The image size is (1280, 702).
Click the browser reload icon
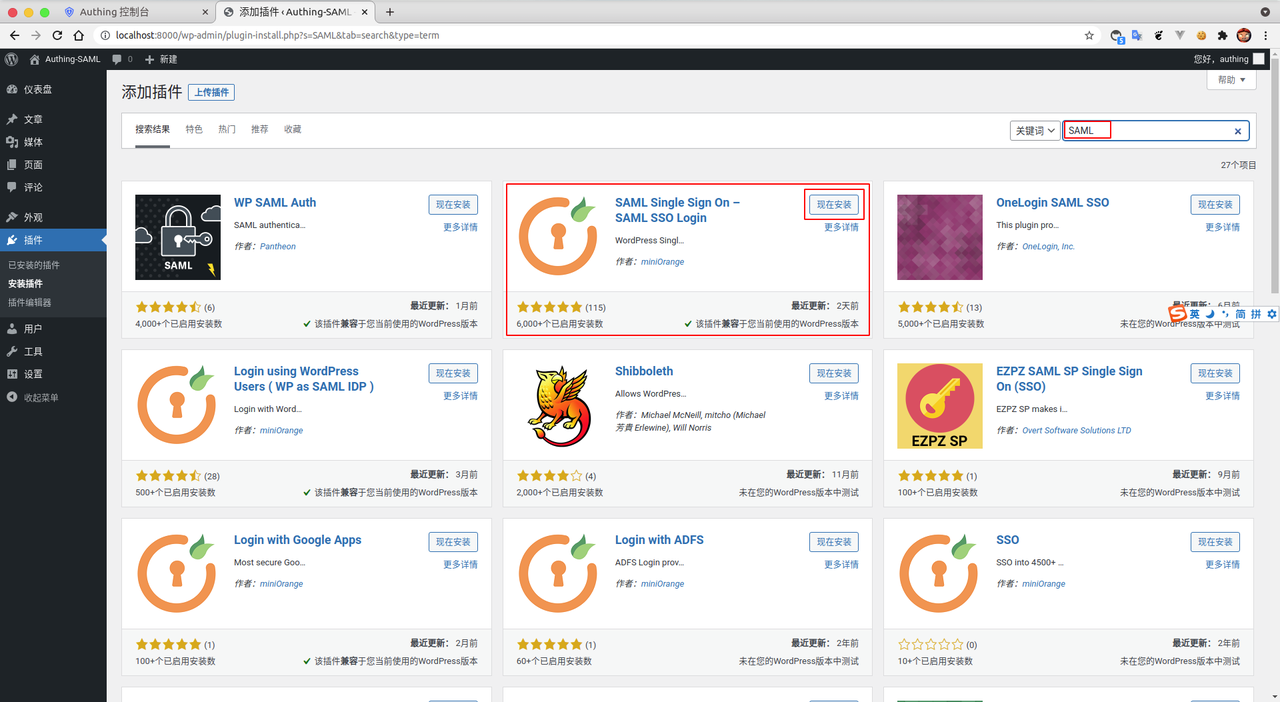59,35
